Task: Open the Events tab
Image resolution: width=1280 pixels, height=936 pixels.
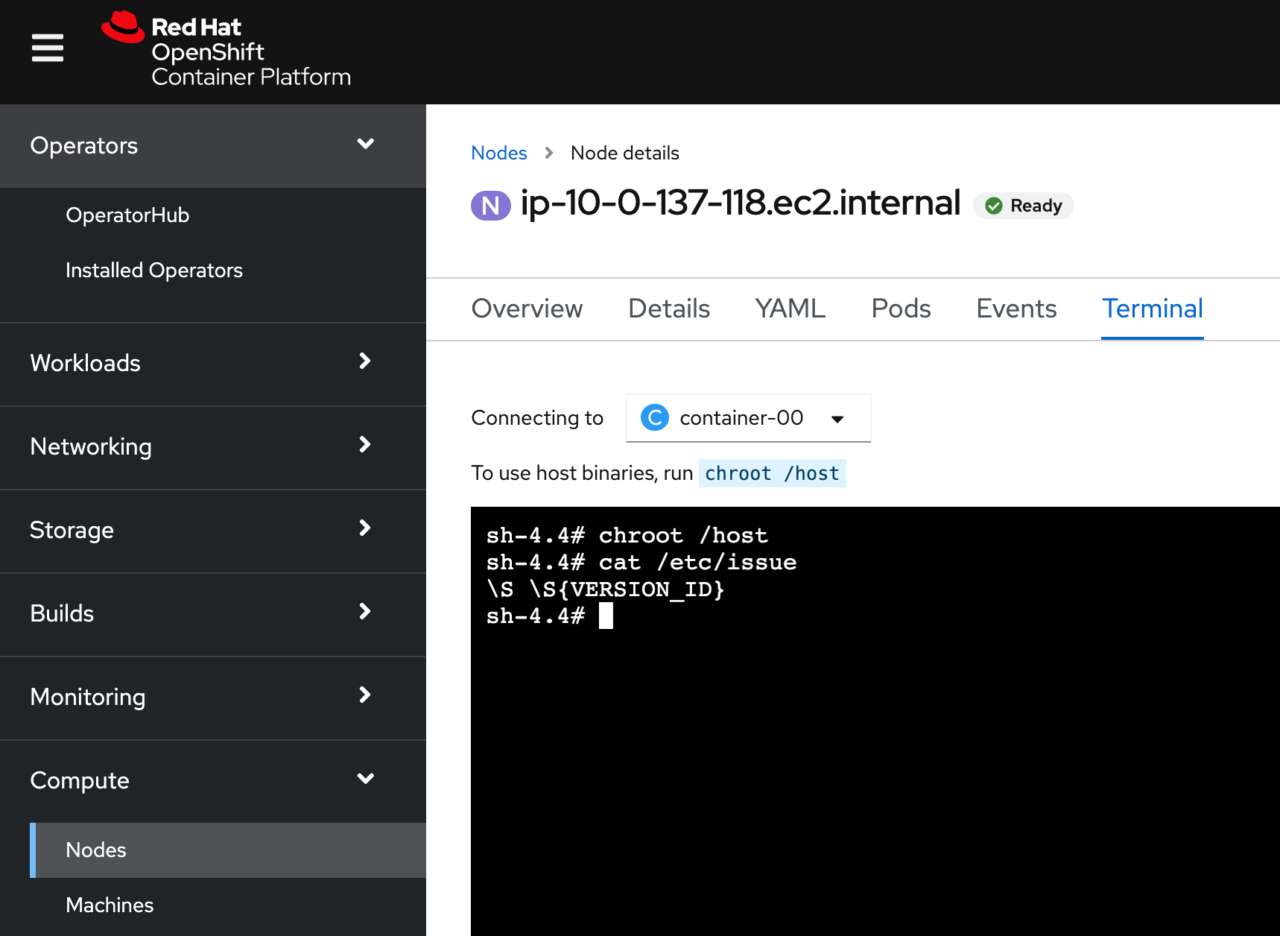Action: coord(1016,309)
